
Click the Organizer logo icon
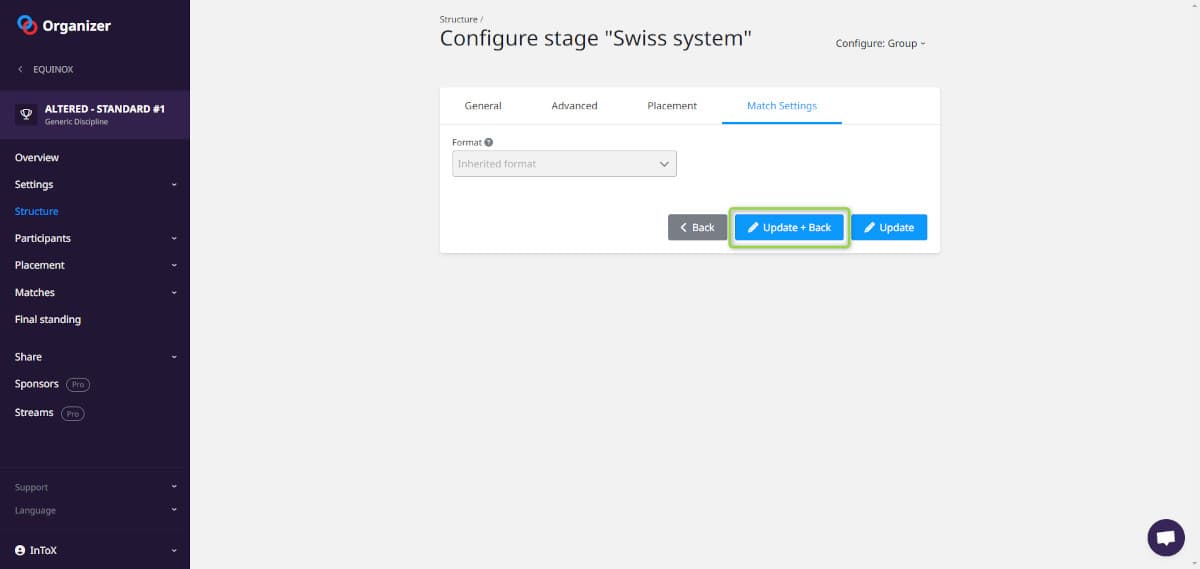click(x=27, y=25)
